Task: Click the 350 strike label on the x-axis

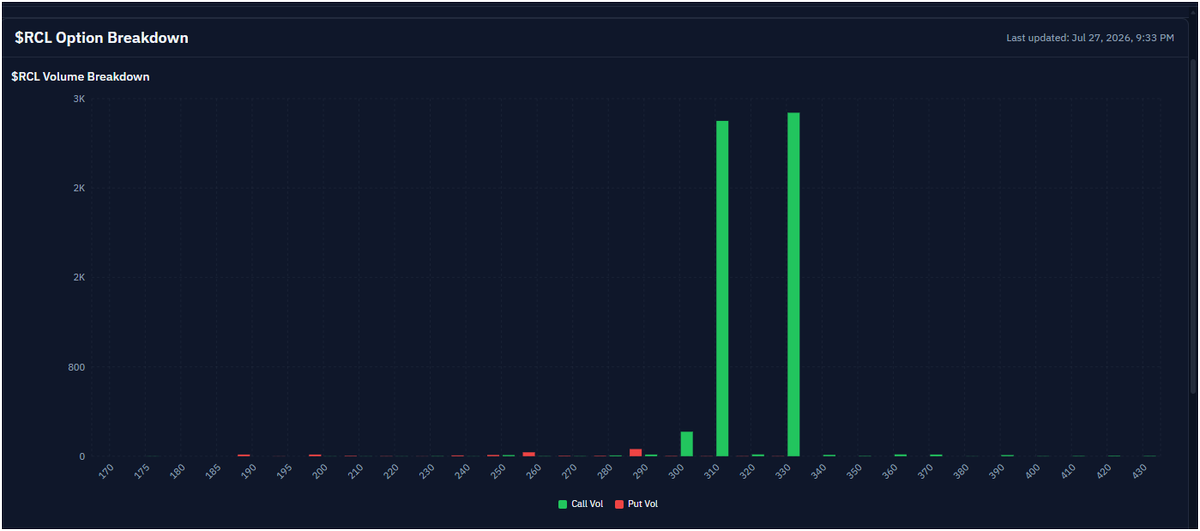Action: 852,471
